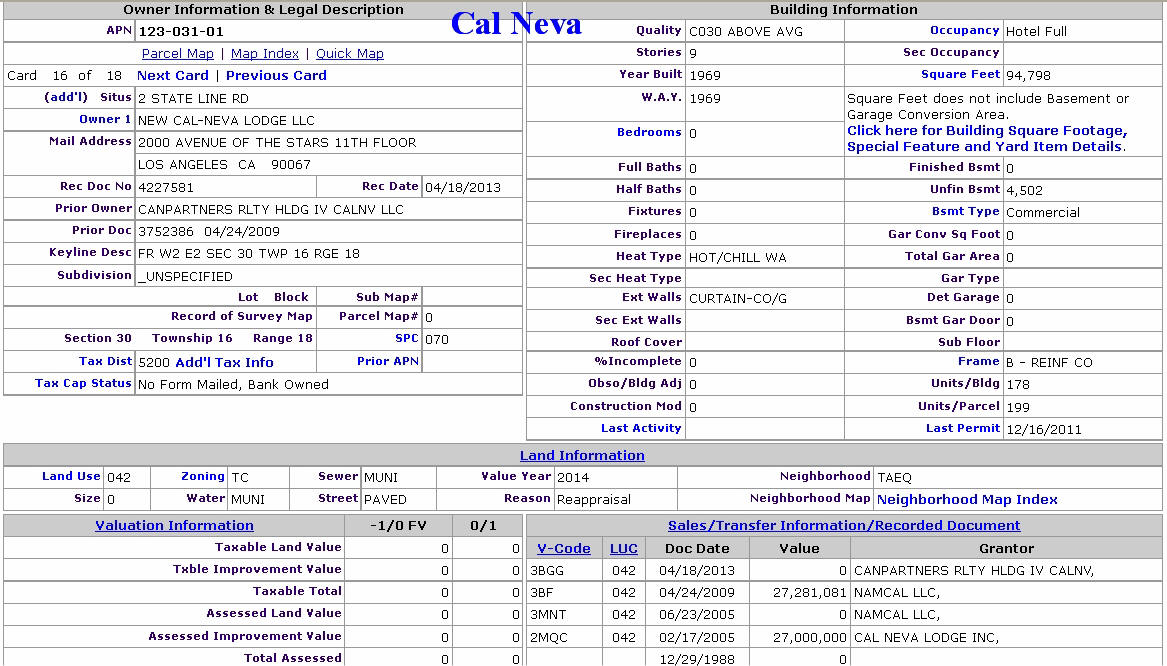Viewport: 1167px width, 666px height.
Task: Open the Land Information heading link
Action: pyautogui.click(x=582, y=455)
